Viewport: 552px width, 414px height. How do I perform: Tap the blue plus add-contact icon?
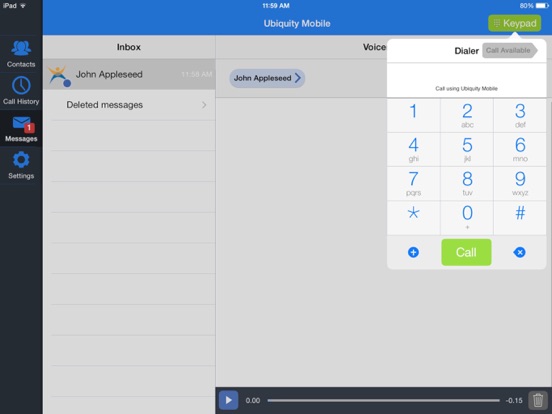(x=413, y=252)
